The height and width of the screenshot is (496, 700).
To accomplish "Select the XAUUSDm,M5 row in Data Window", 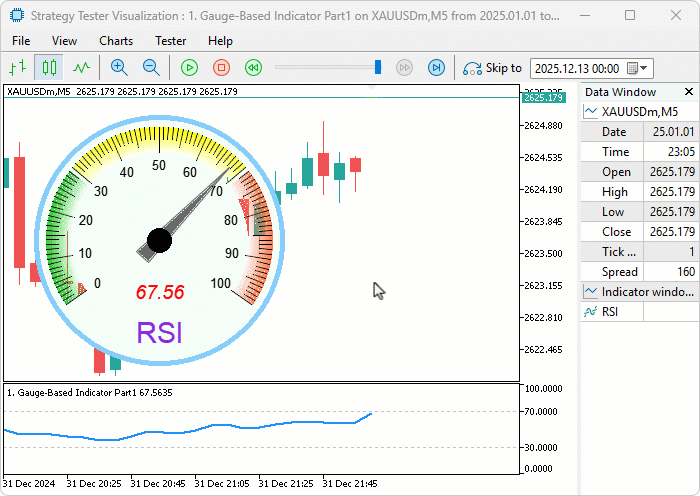I will [640, 112].
